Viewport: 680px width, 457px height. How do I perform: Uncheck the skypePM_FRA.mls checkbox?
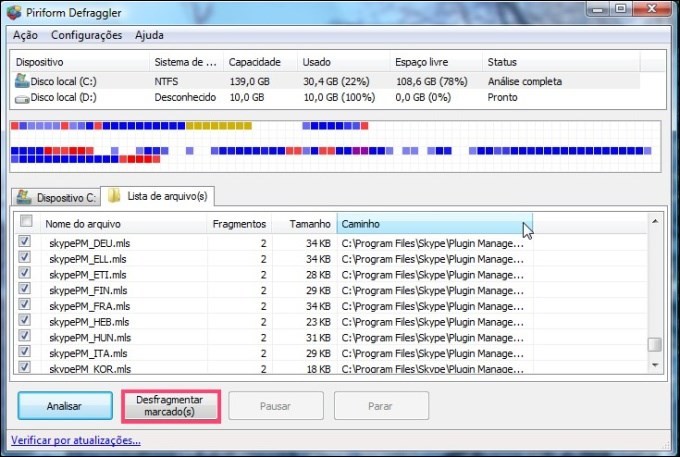(x=24, y=304)
